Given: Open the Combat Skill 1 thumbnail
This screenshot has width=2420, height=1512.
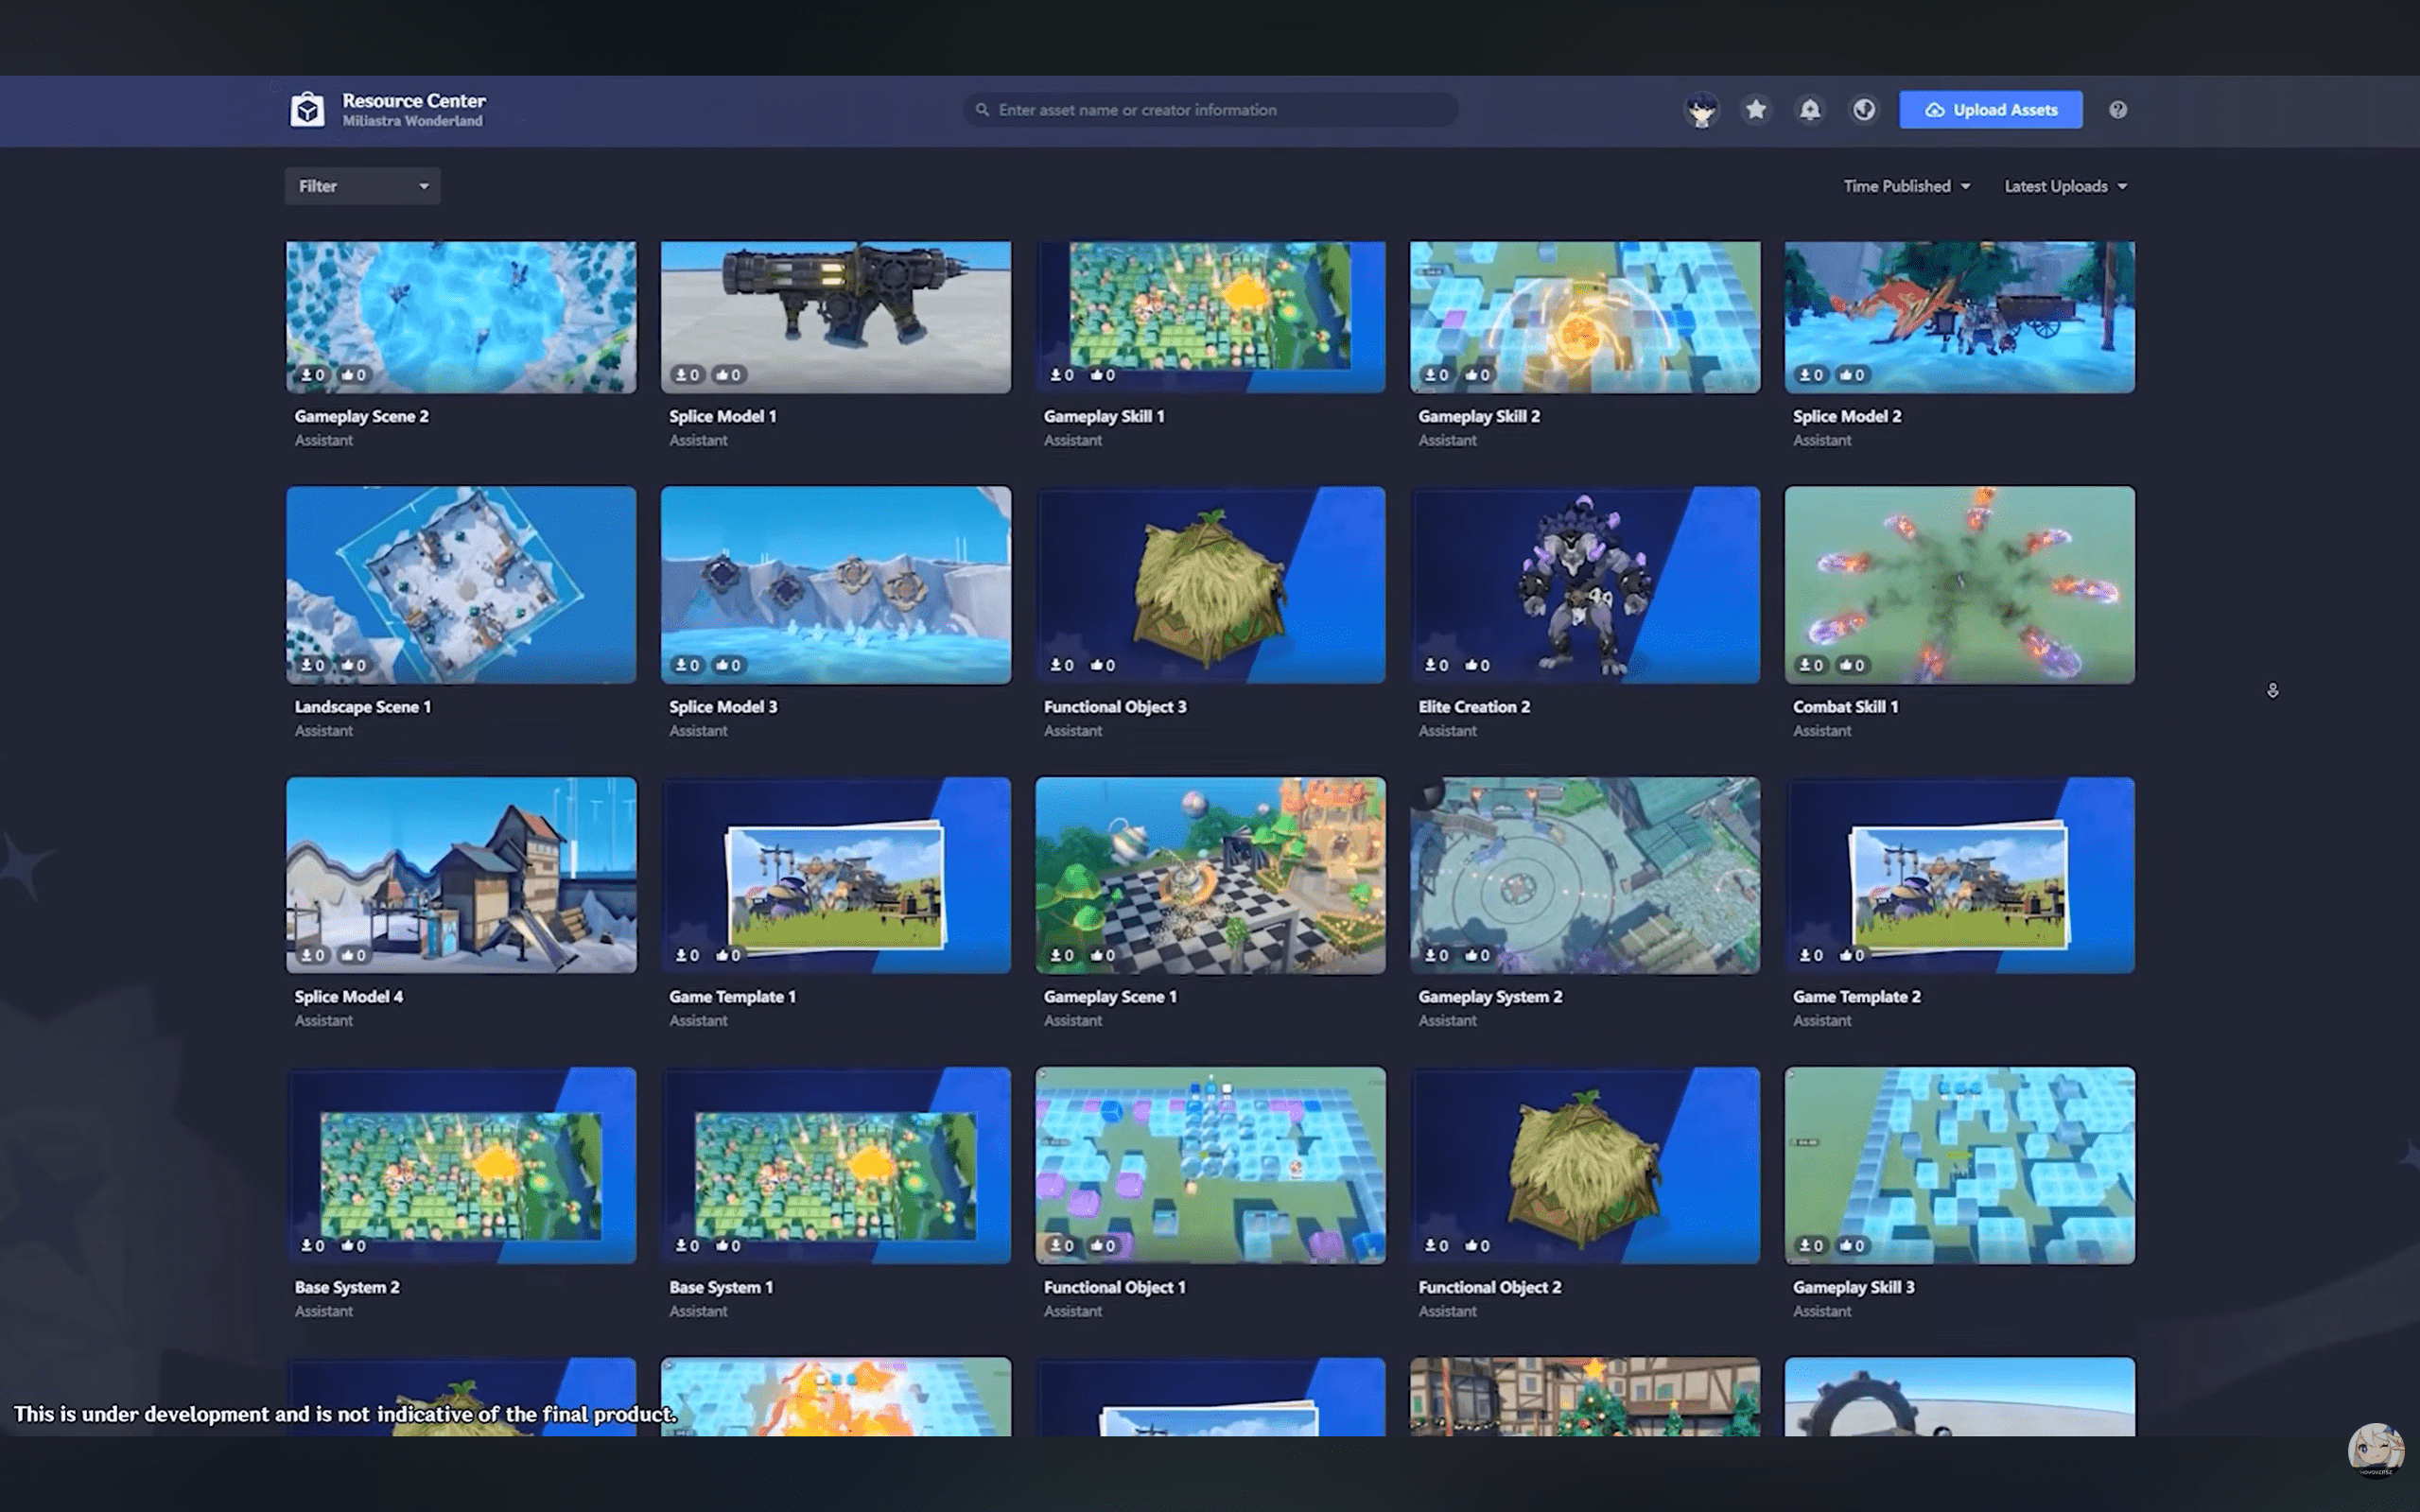Looking at the screenshot, I should tap(1960, 585).
